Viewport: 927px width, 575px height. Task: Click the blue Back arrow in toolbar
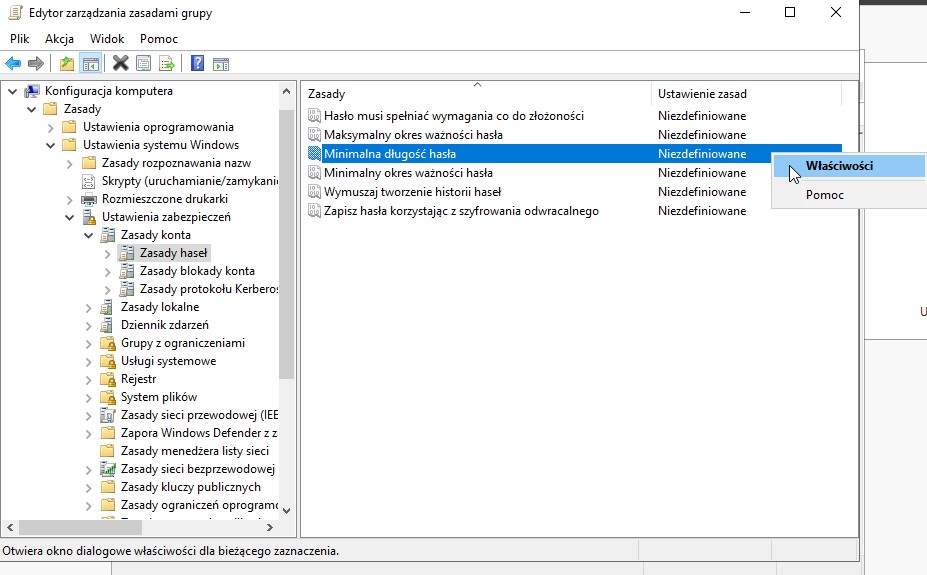[13, 64]
